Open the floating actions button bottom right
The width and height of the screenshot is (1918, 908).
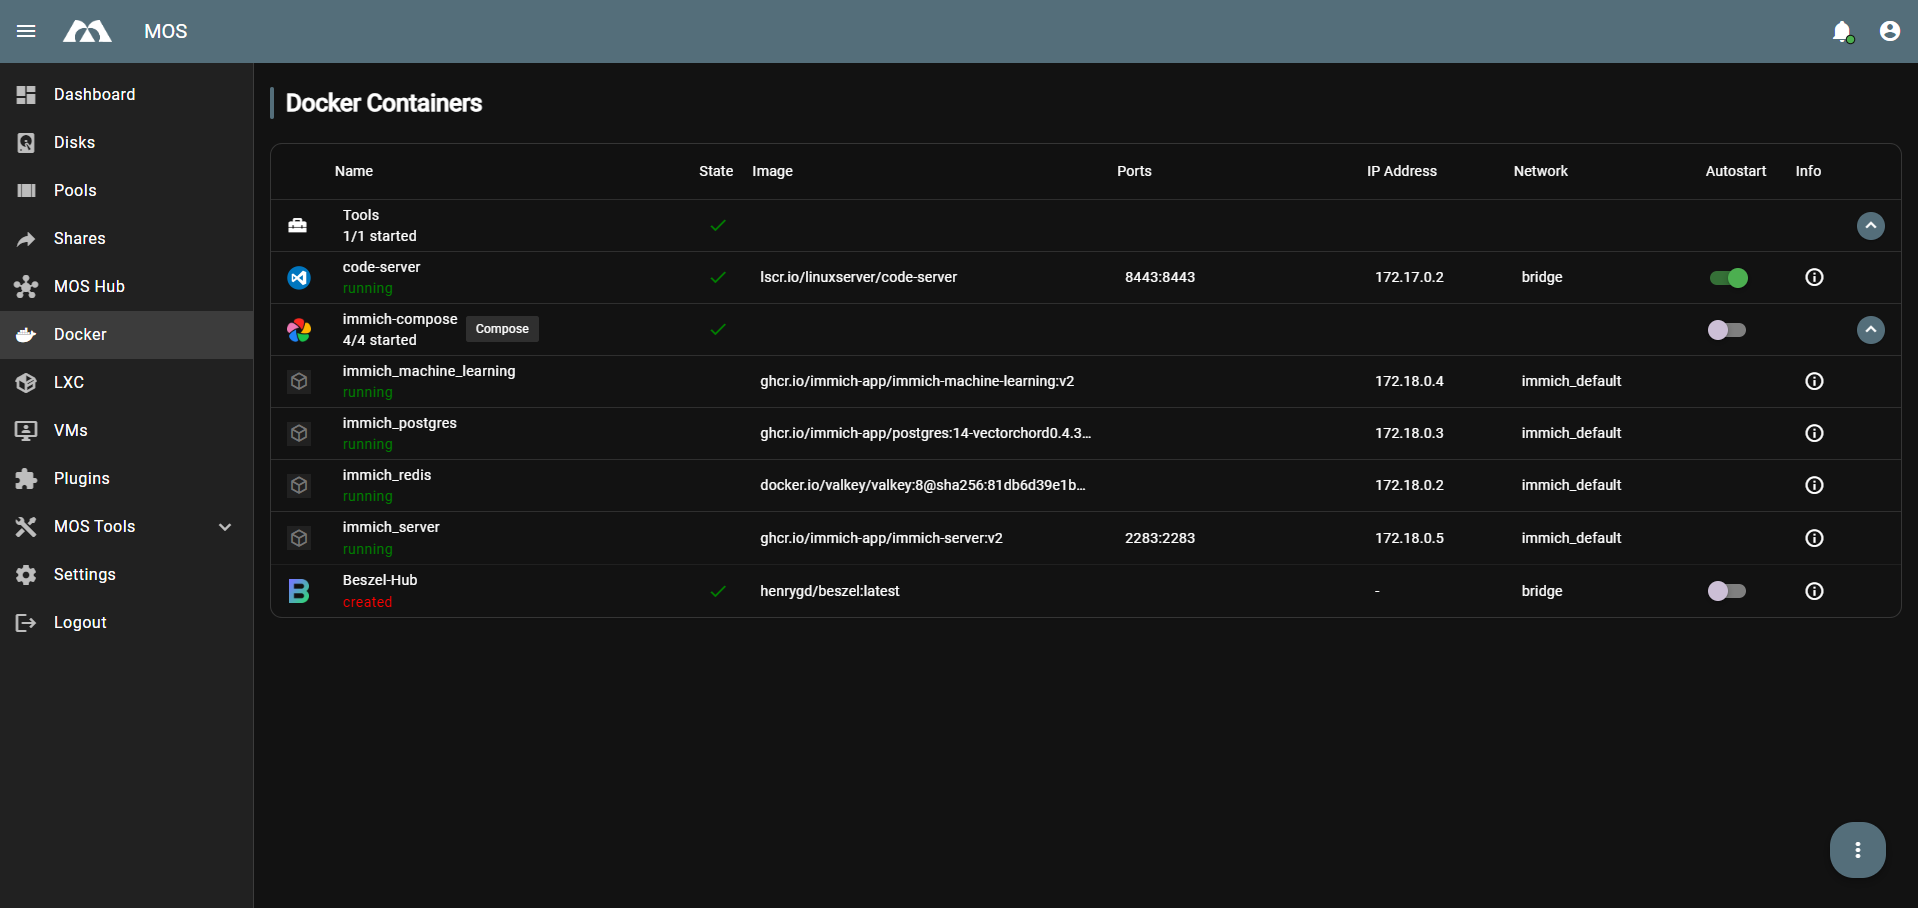tap(1857, 849)
